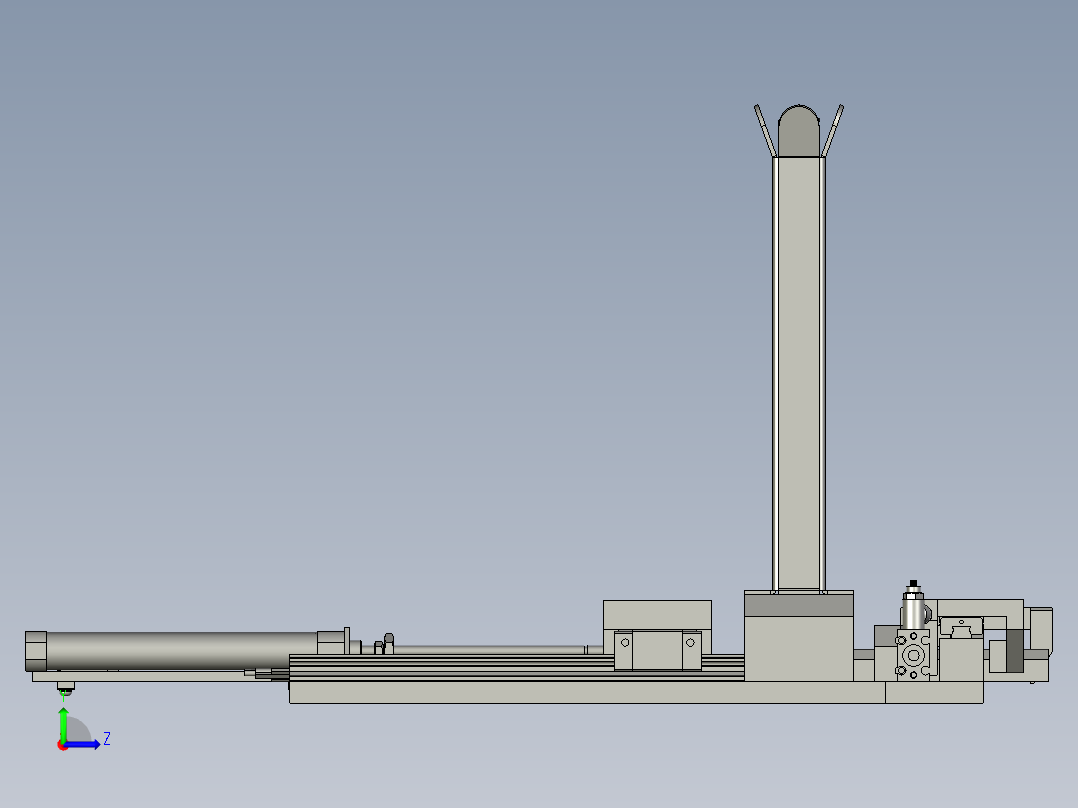Viewport: 1078px width, 808px height.
Task: Select the end cap of the cylinder at far left
Action: tap(36, 651)
